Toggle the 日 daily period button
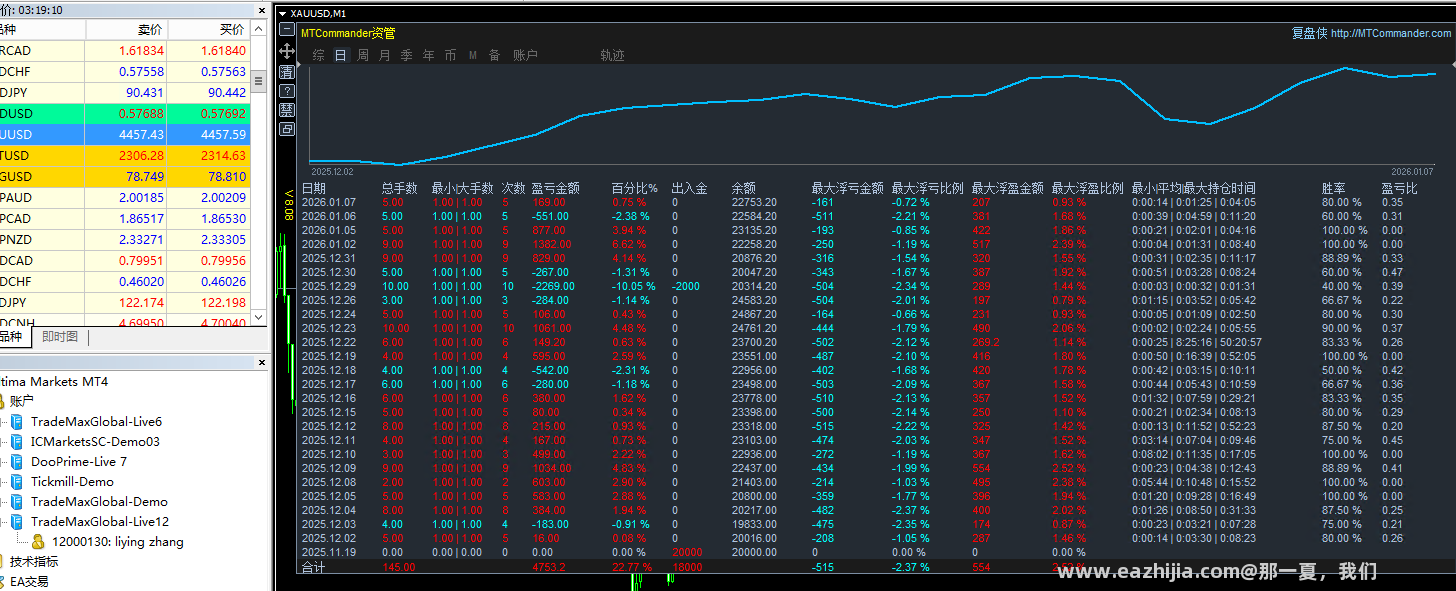The height and width of the screenshot is (591, 1456). (x=341, y=55)
